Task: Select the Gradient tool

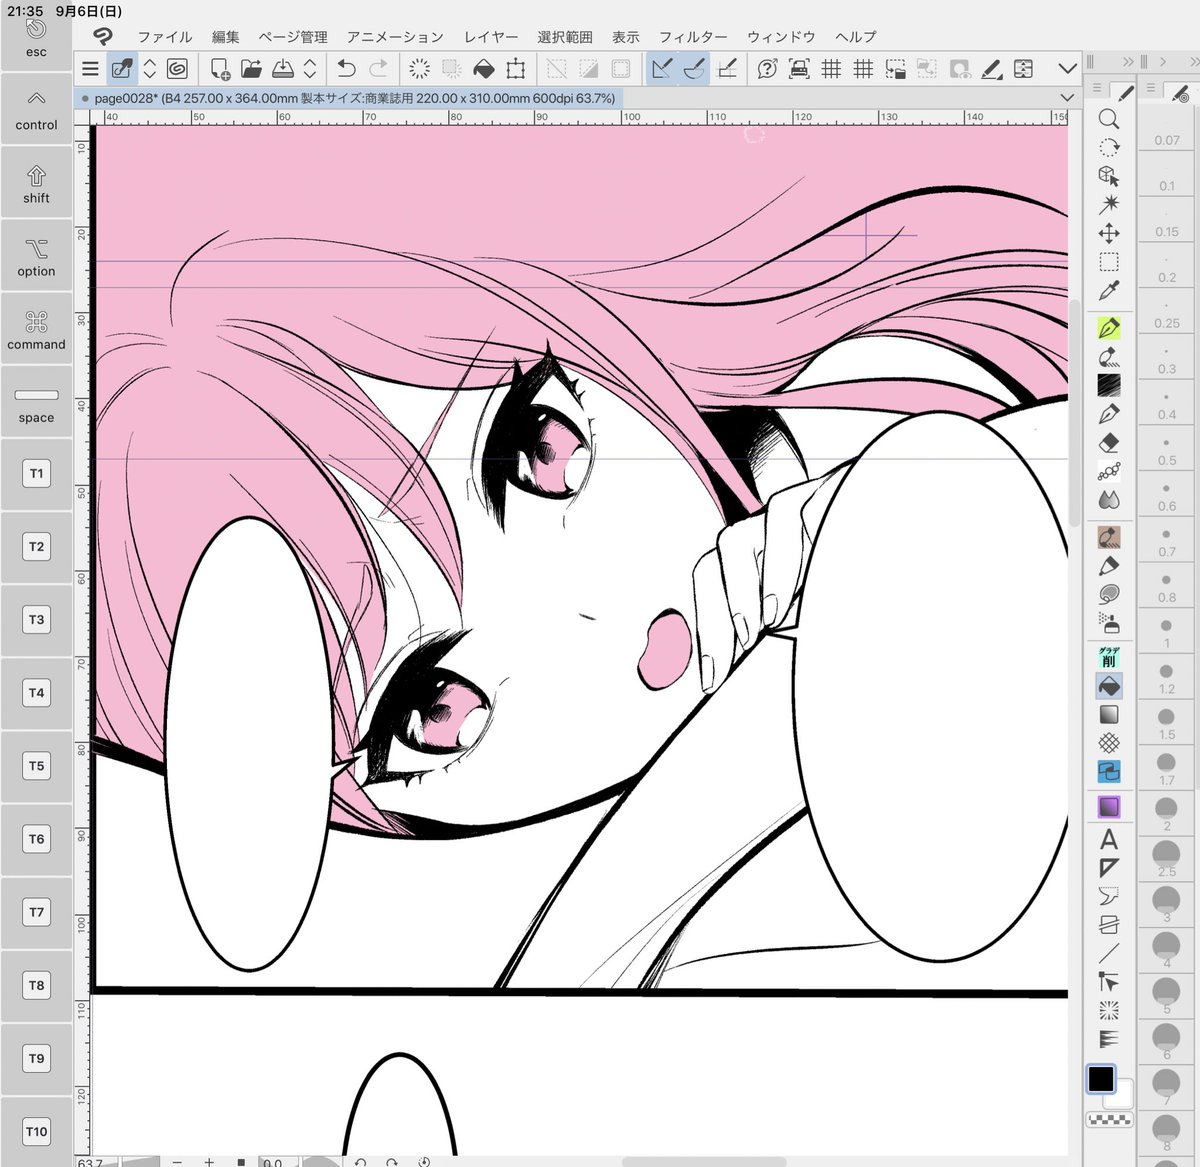Action: point(1109,715)
